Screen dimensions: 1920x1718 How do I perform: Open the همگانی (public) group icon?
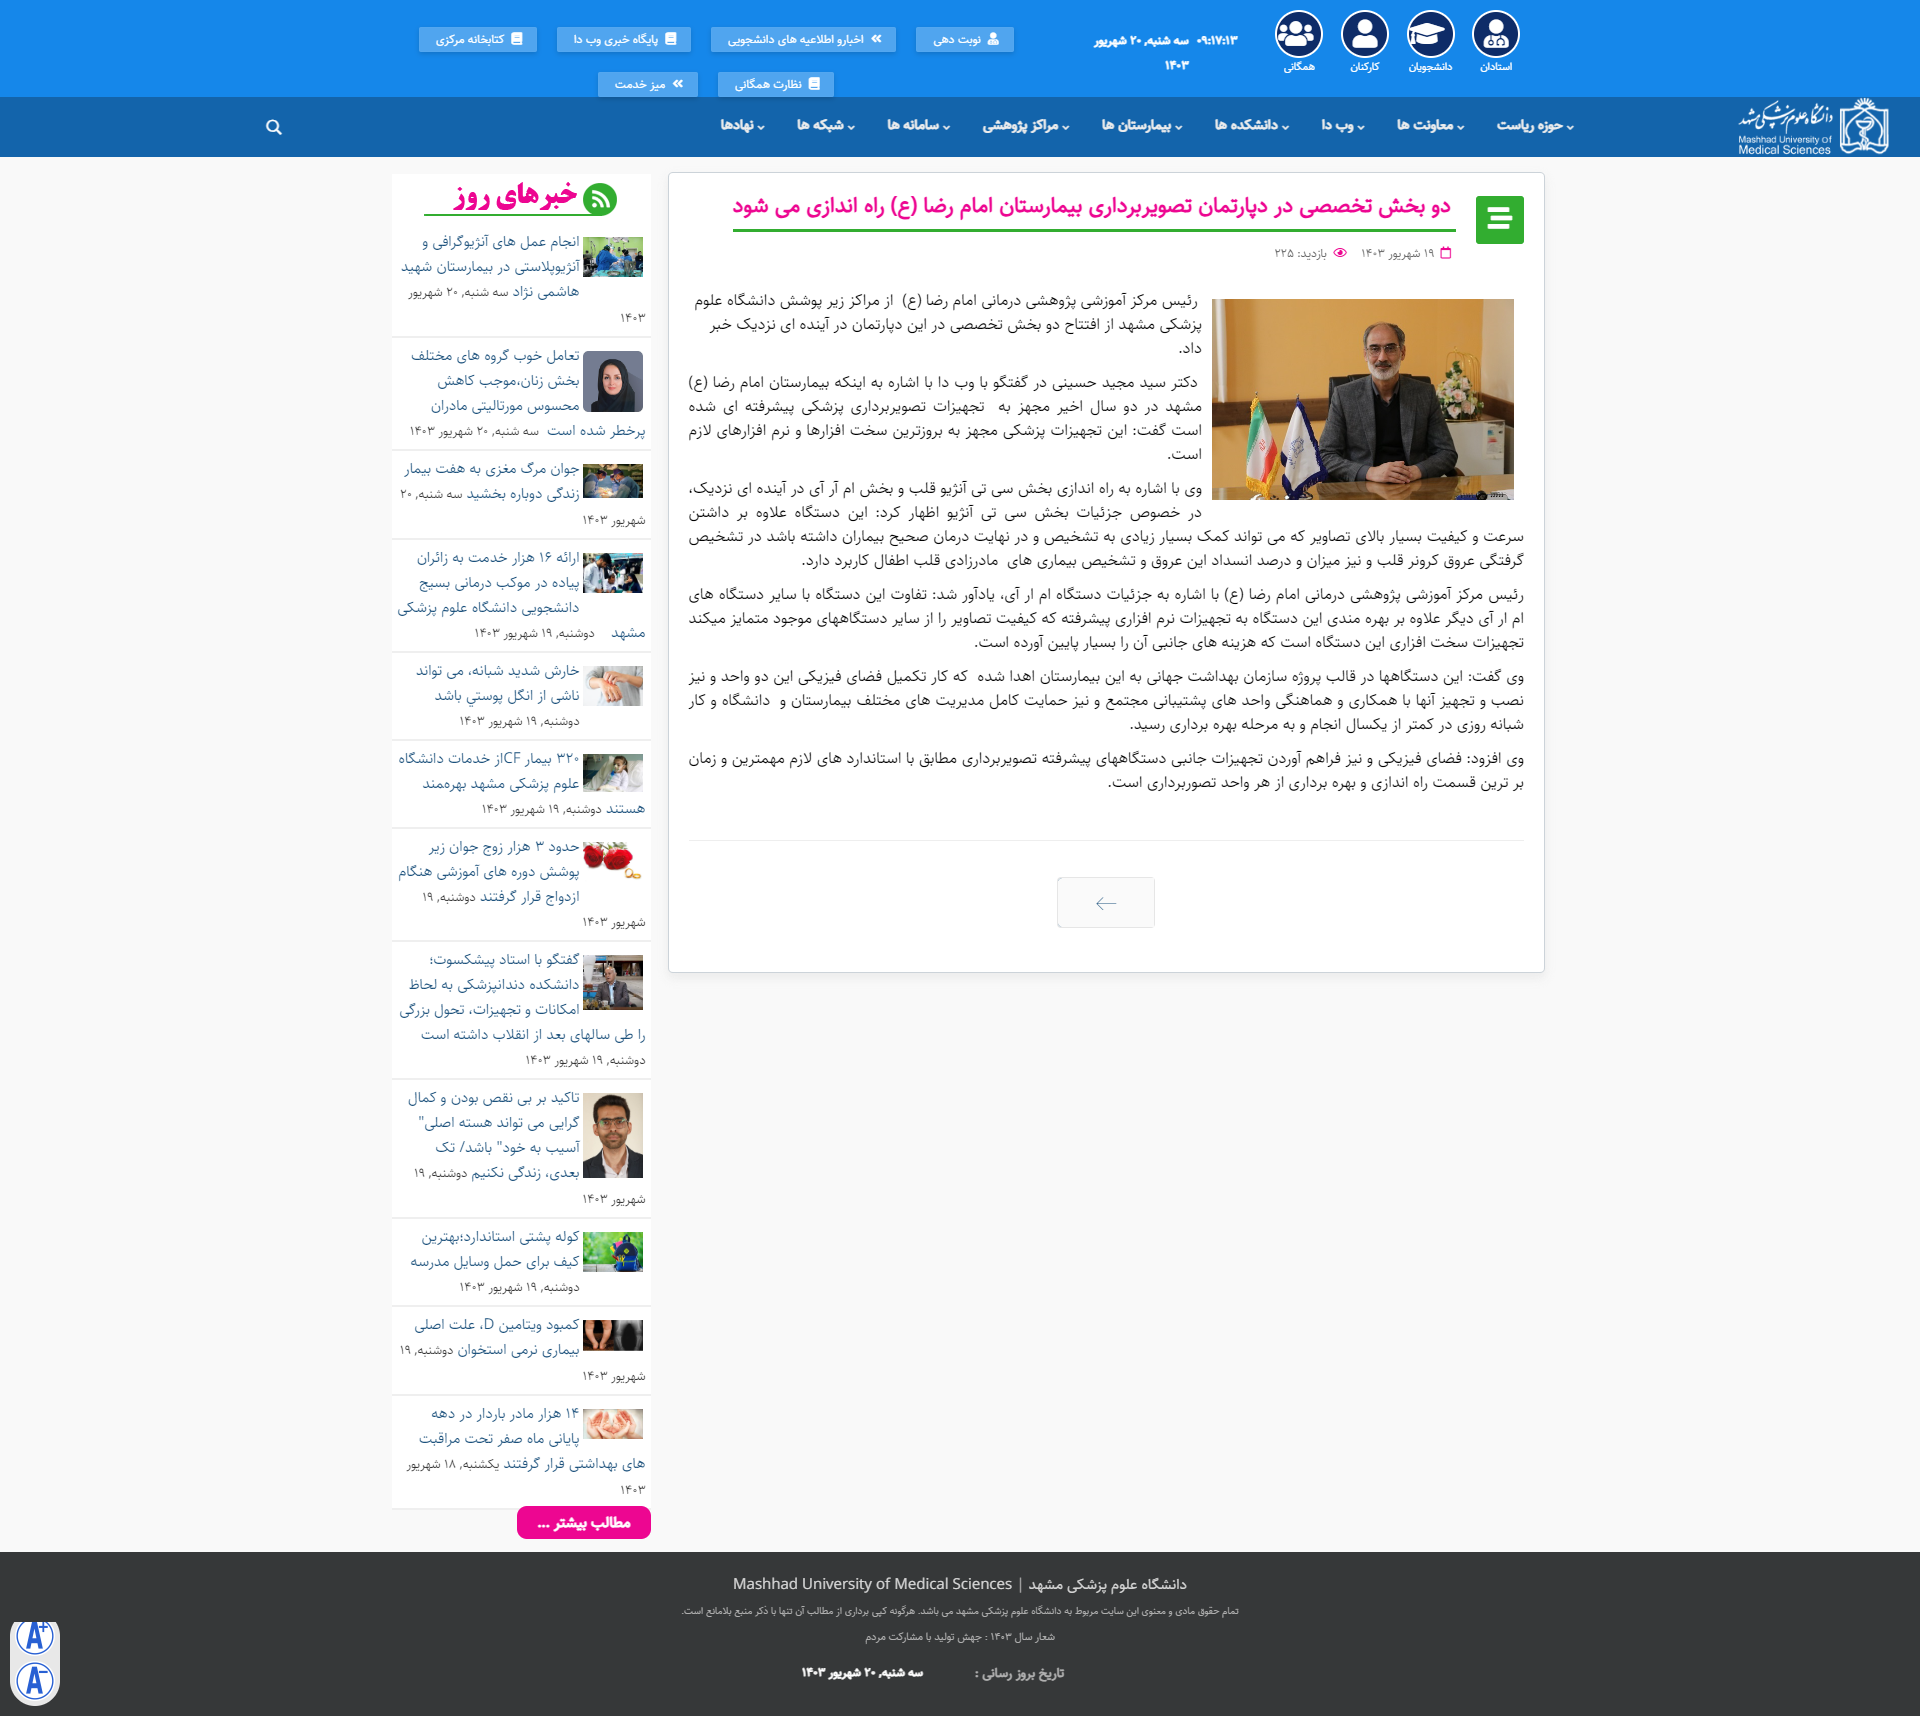click(1298, 35)
